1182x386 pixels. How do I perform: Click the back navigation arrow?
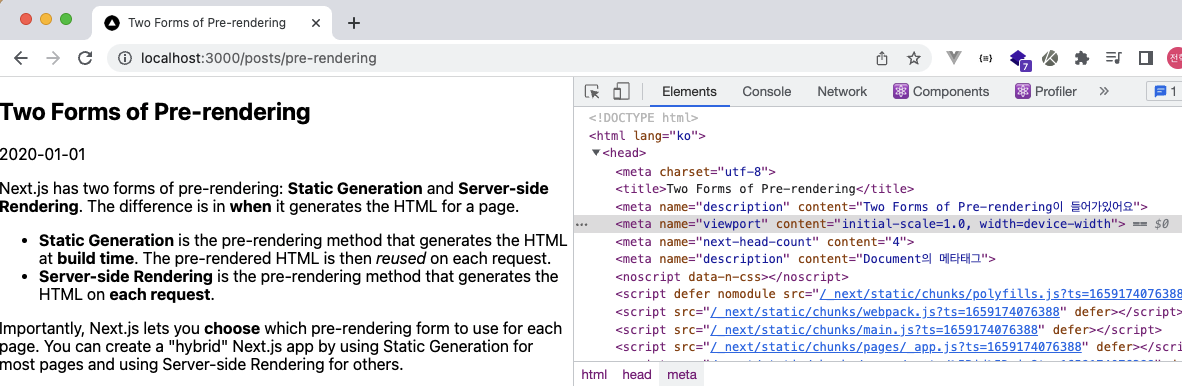point(20,58)
